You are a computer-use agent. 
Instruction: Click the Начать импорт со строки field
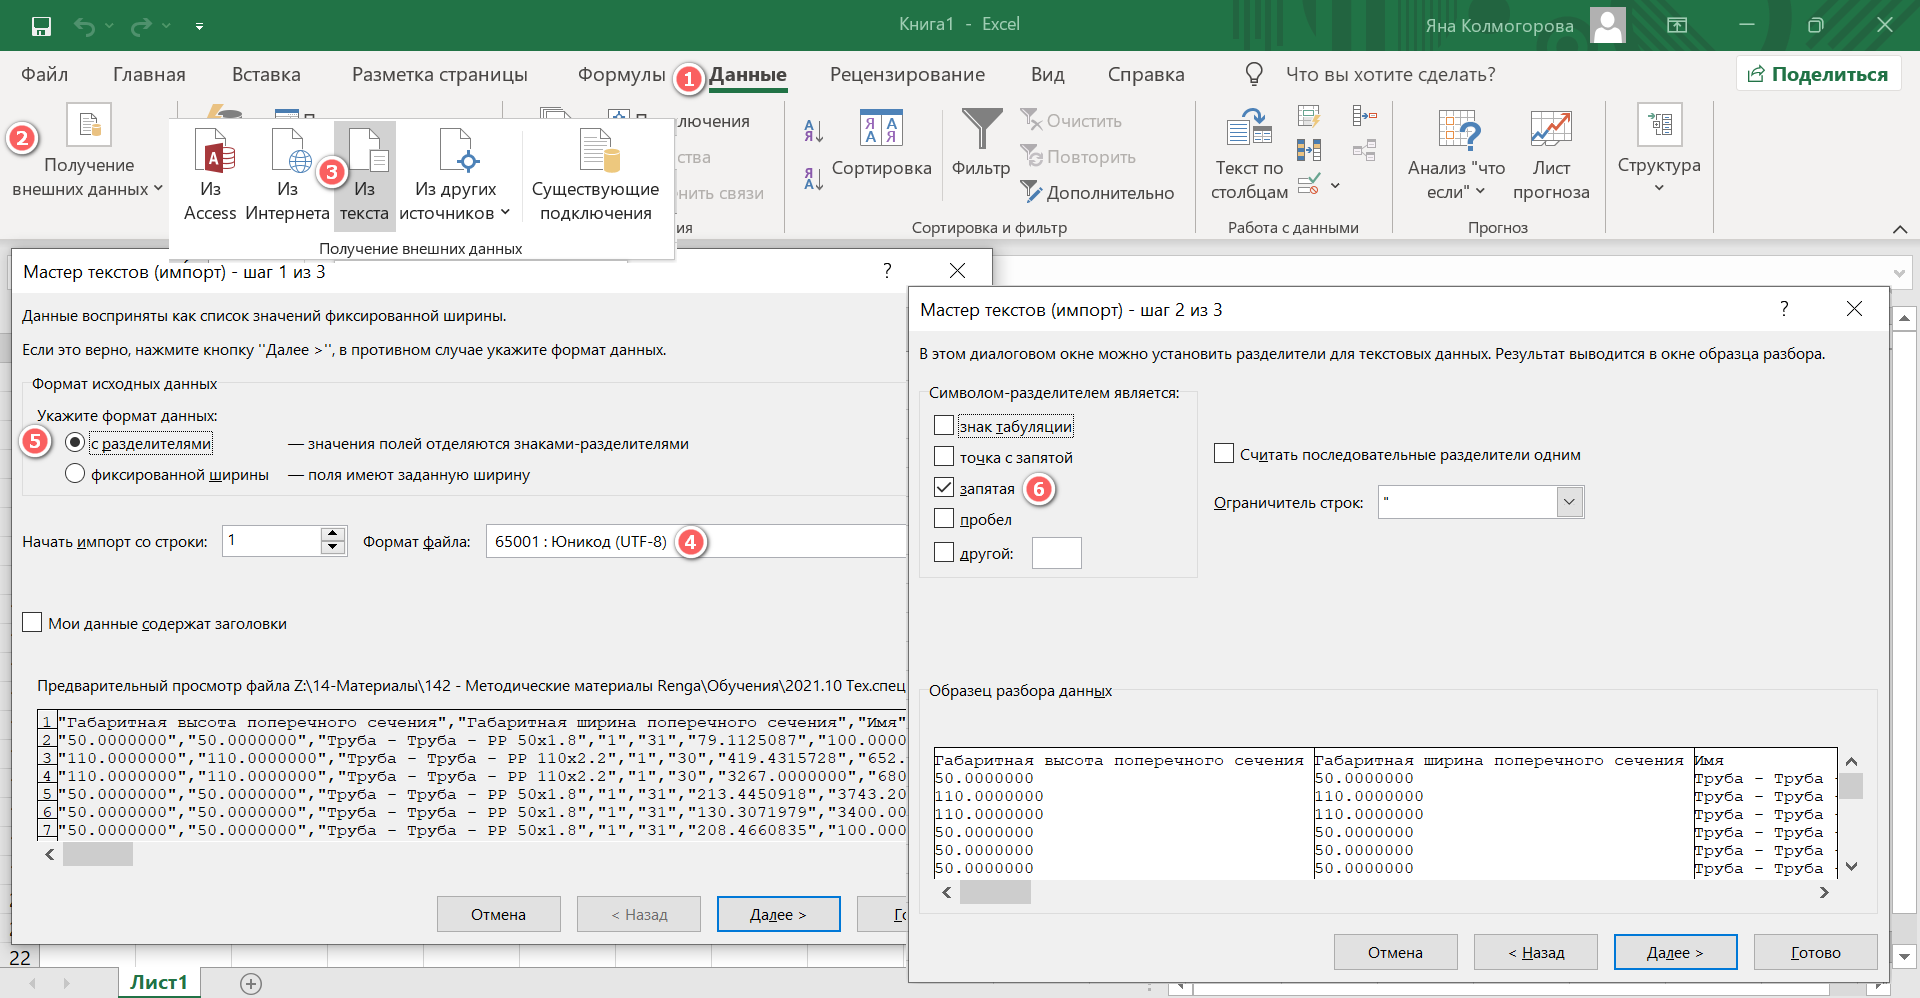point(272,541)
